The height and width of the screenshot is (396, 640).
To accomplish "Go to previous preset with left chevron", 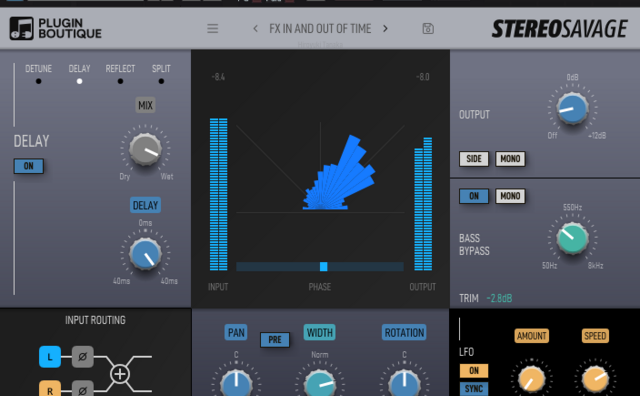I will tap(256, 29).
